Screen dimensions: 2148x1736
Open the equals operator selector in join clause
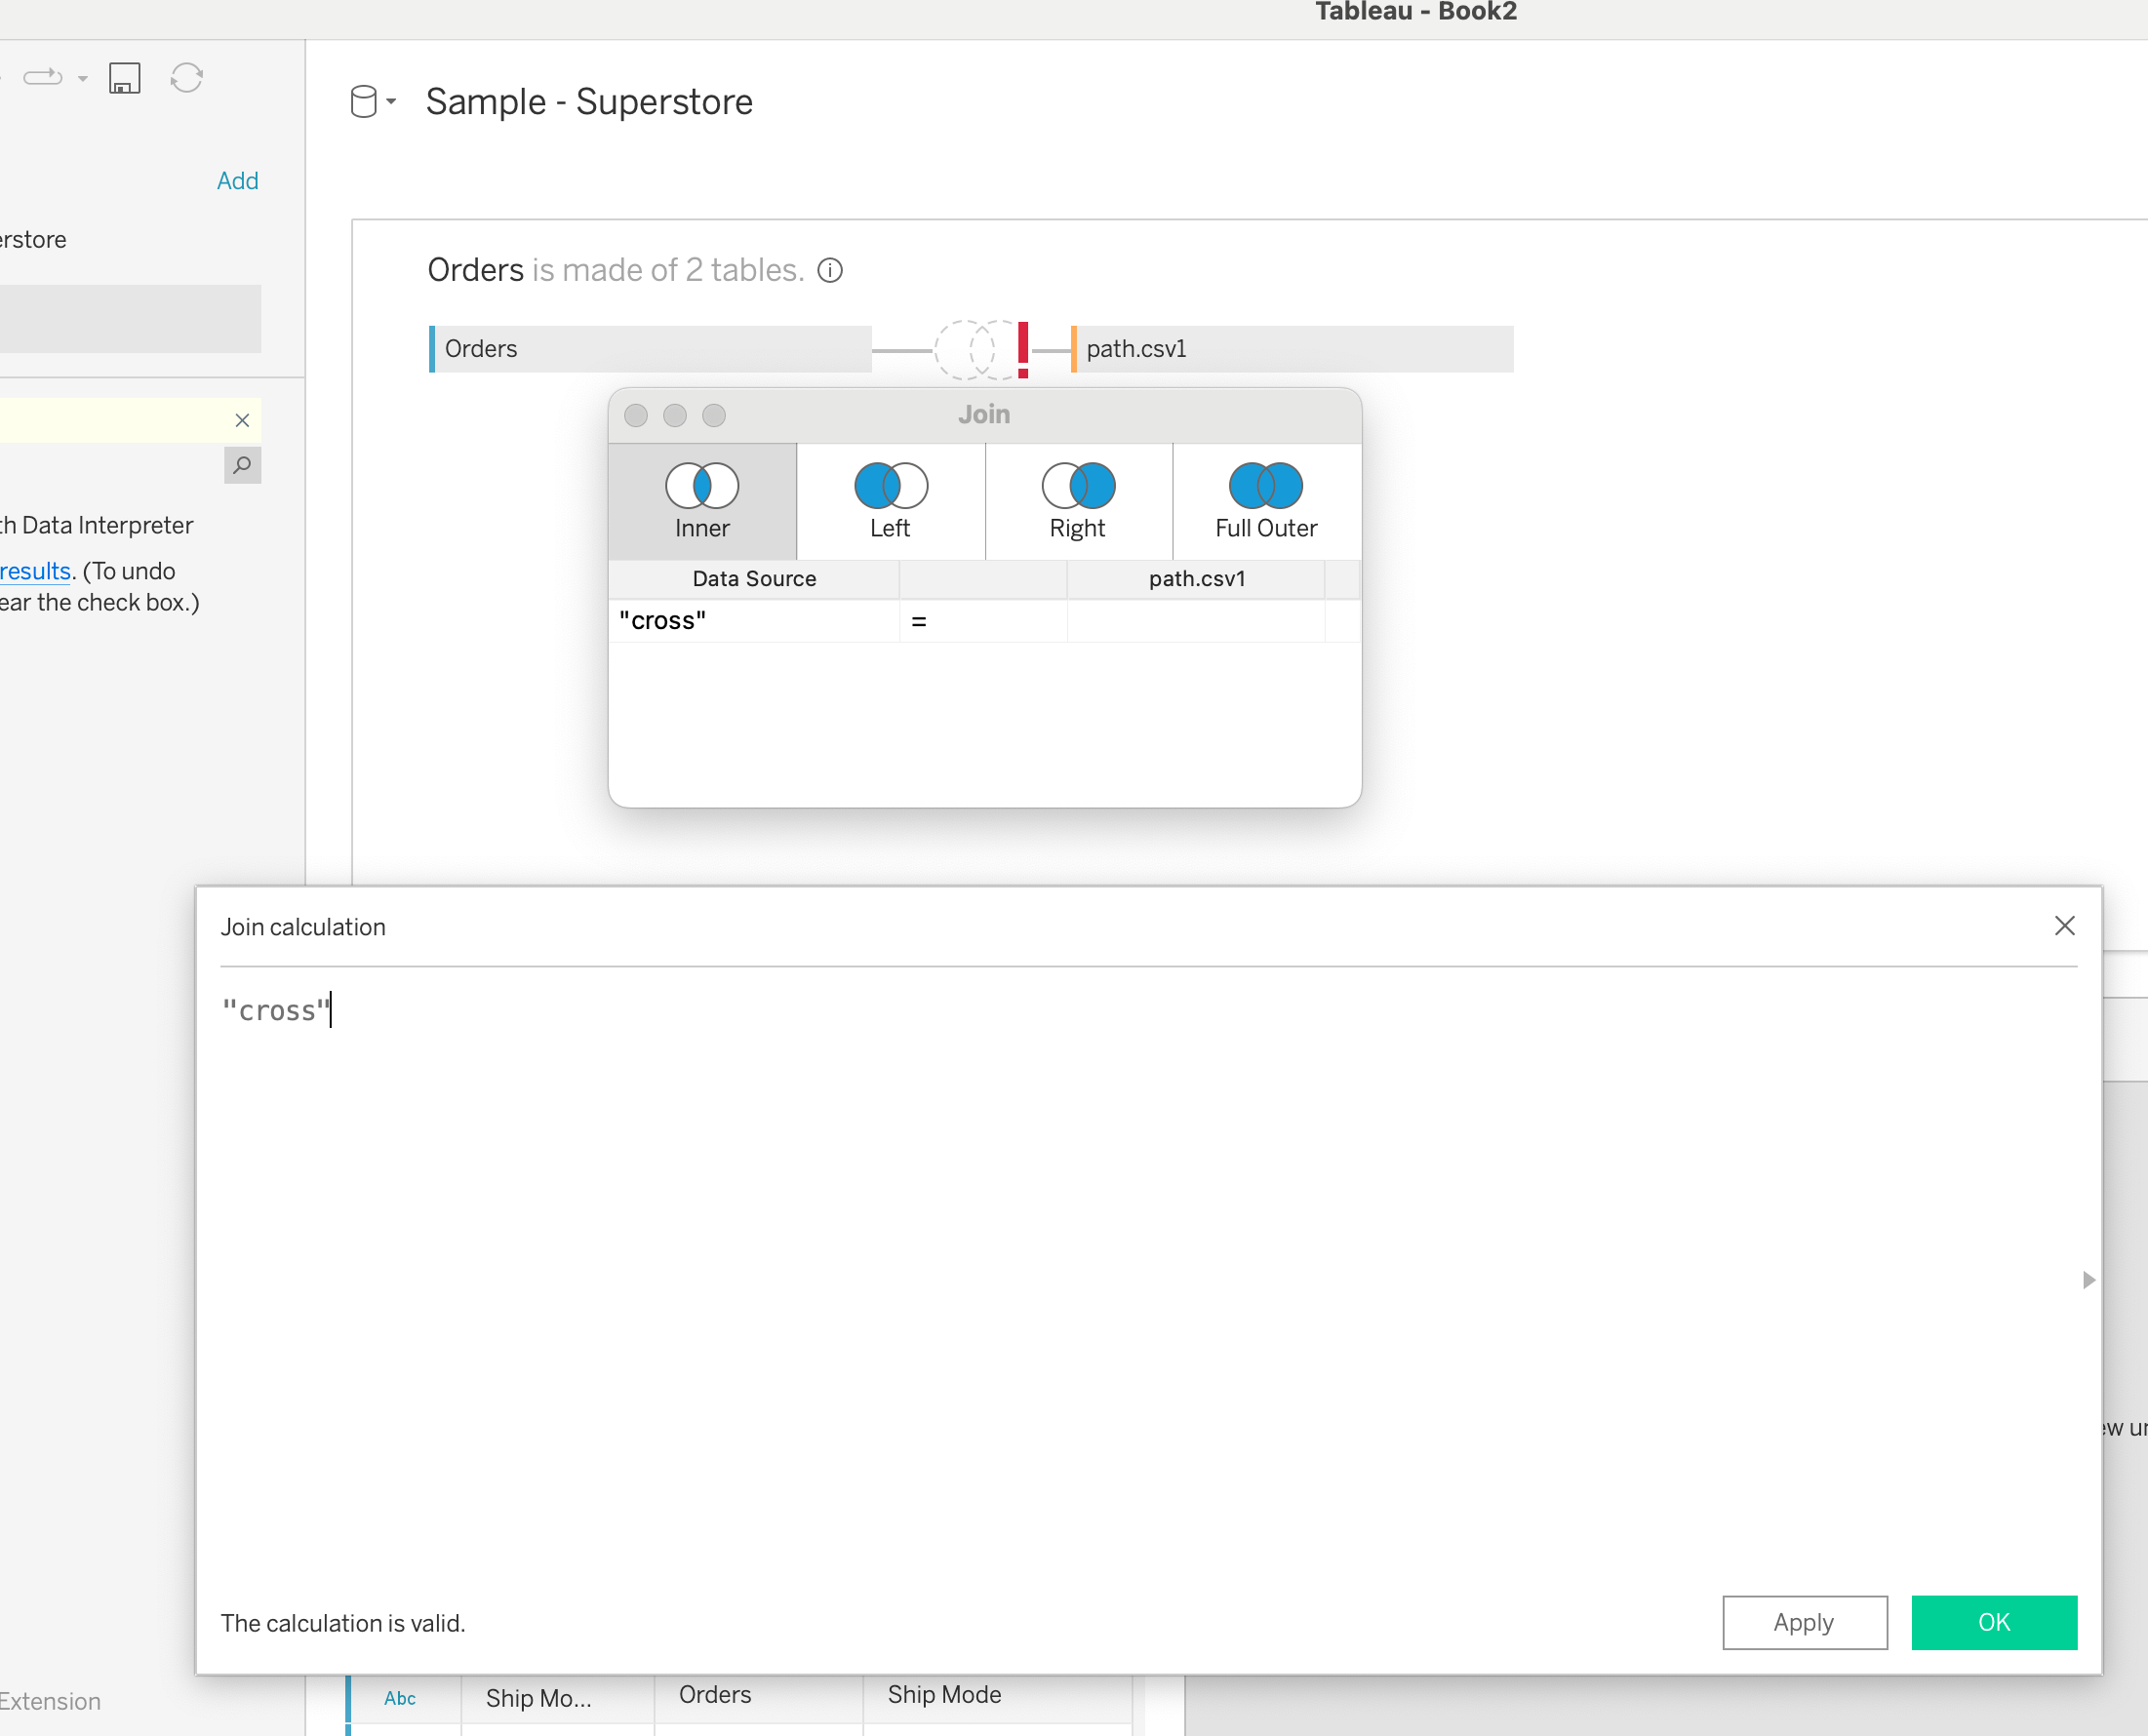pos(982,621)
